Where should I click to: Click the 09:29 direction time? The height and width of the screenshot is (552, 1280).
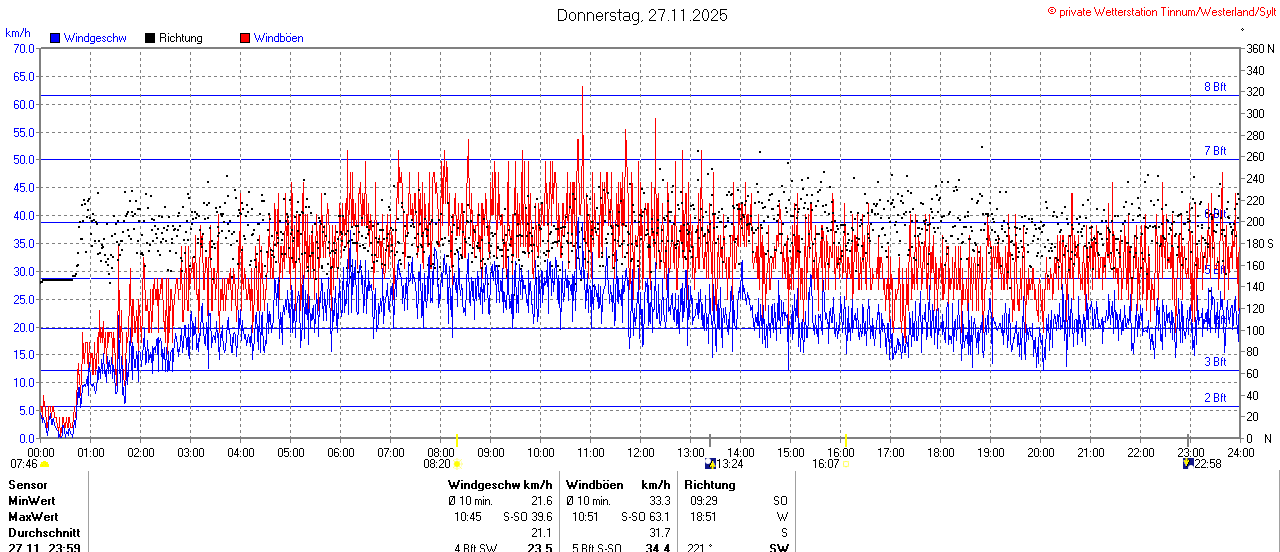704,501
